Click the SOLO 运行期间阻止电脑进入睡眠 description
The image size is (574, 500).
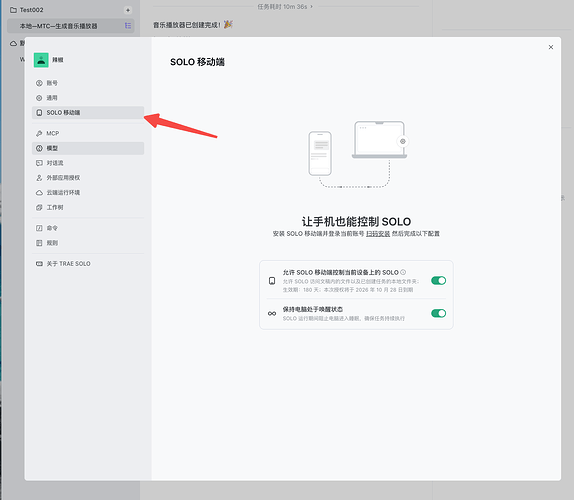(x=344, y=318)
